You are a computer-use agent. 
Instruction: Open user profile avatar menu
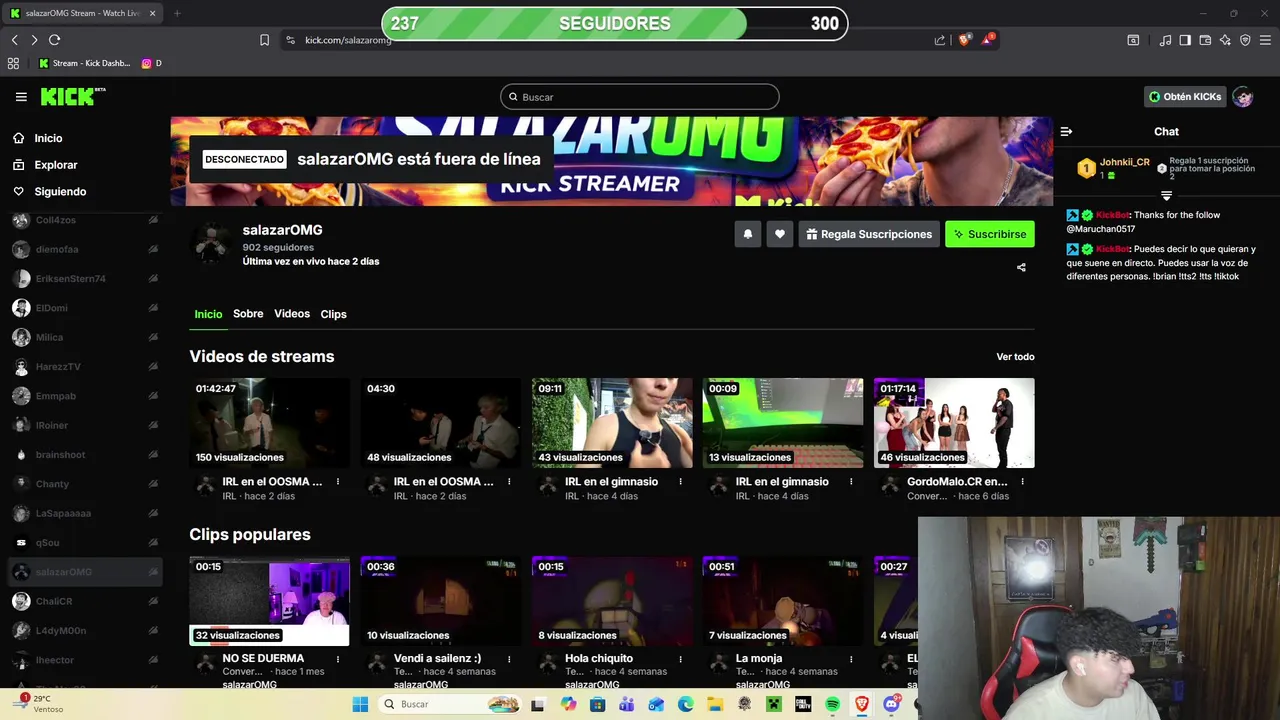(1243, 97)
